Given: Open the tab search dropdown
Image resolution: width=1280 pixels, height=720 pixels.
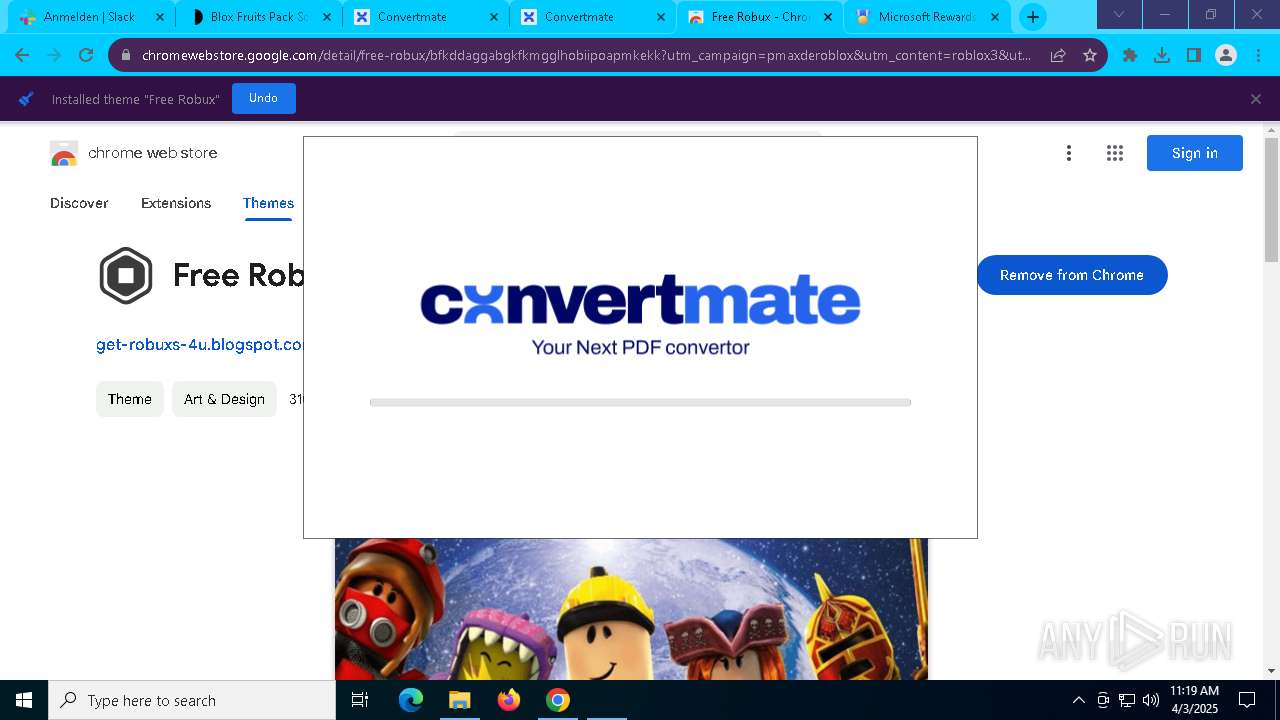Looking at the screenshot, I should point(1119,14).
